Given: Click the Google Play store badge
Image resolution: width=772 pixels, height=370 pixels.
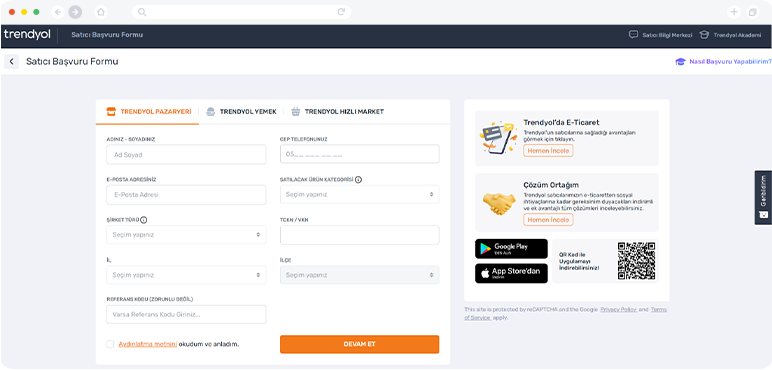Looking at the screenshot, I should tap(511, 248).
